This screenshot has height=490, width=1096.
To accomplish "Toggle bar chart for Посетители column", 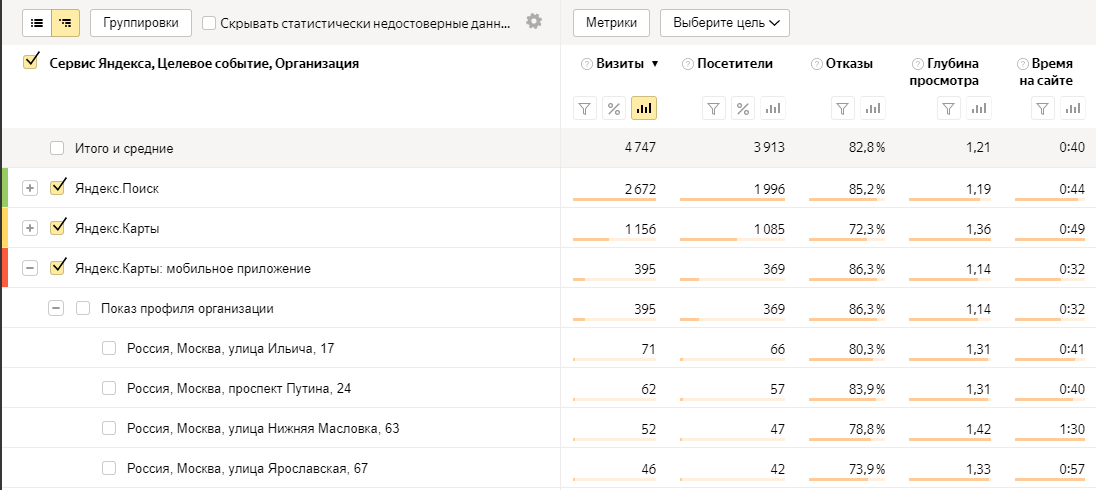I will point(772,108).
